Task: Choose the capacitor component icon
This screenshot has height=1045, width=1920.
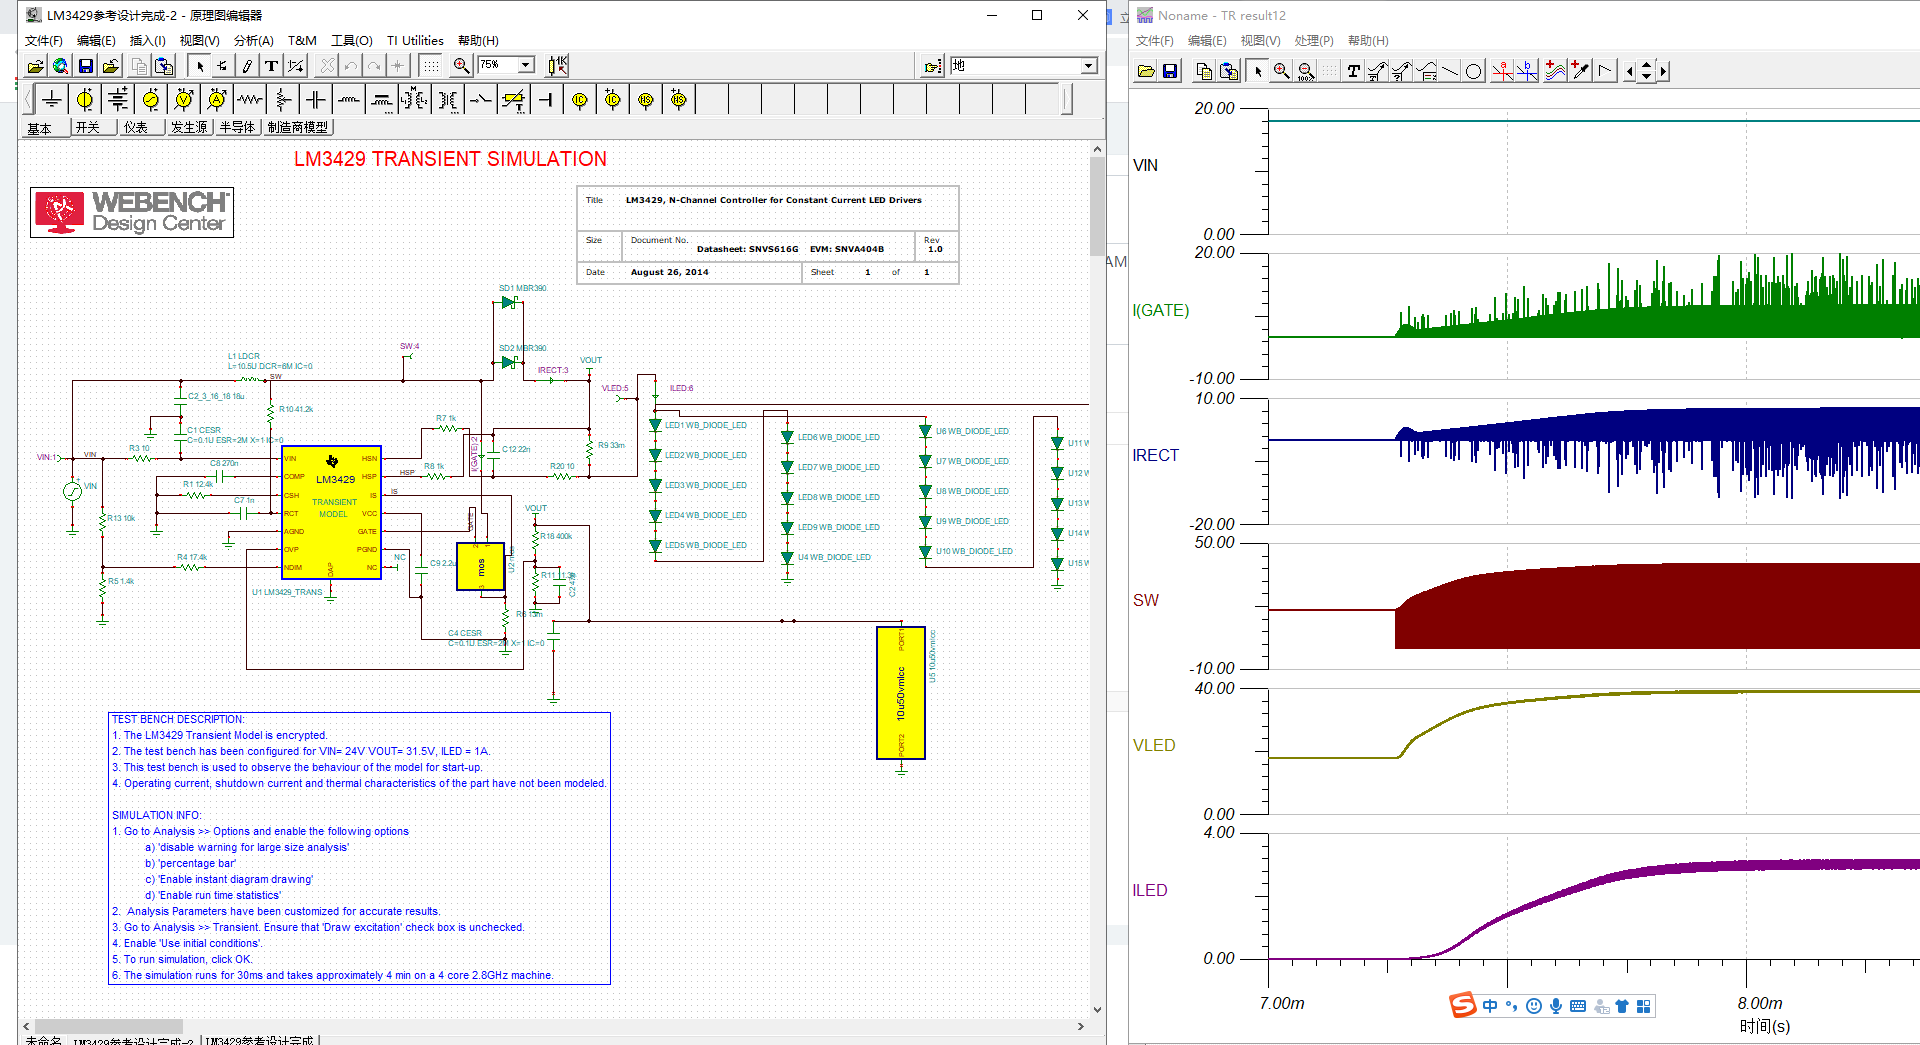Action: [316, 100]
